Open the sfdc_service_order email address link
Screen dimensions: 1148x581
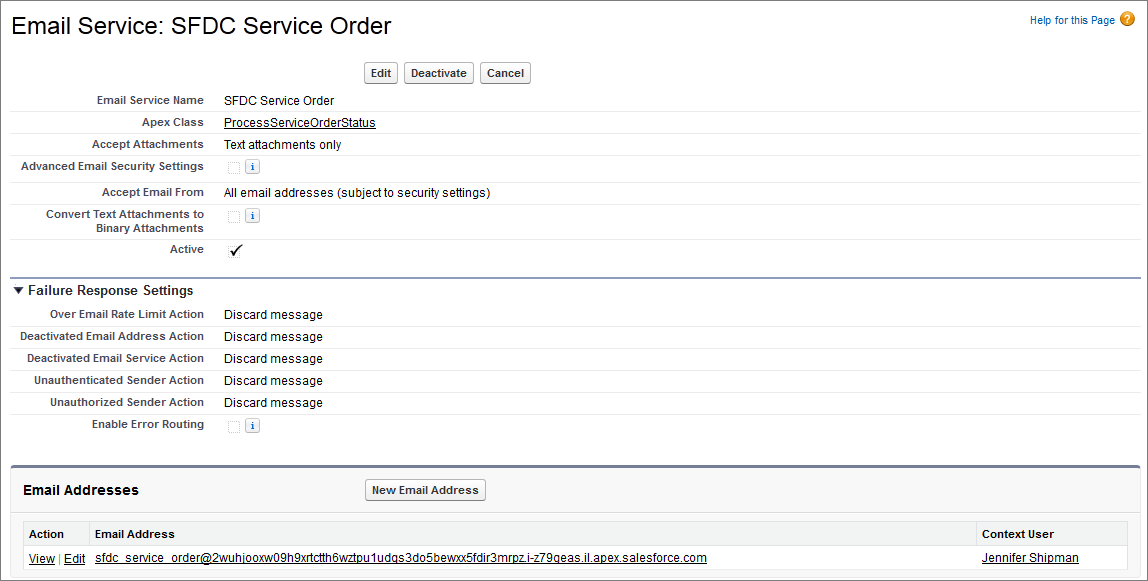click(x=400, y=558)
